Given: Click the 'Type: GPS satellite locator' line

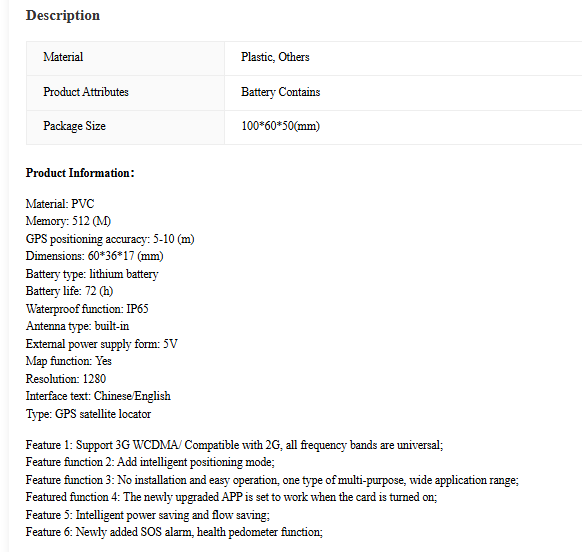Looking at the screenshot, I should [88, 414].
